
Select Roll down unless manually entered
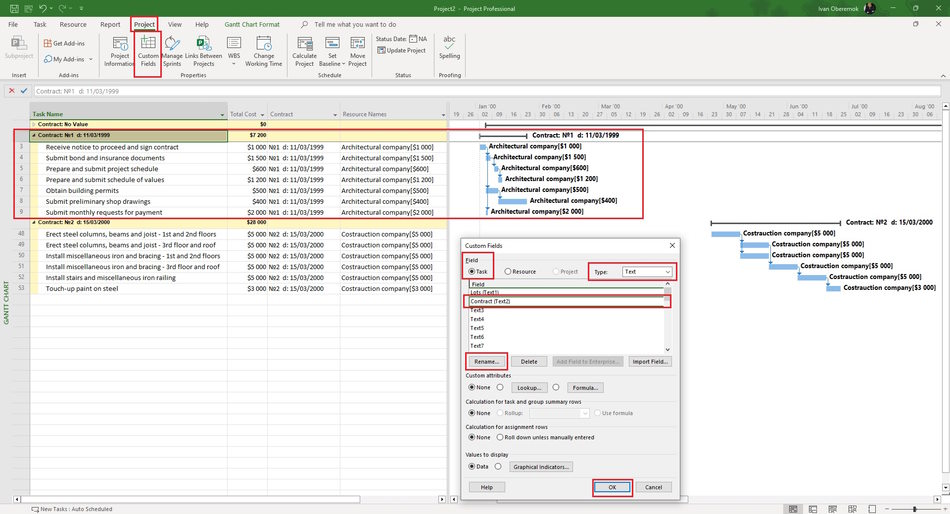point(500,437)
